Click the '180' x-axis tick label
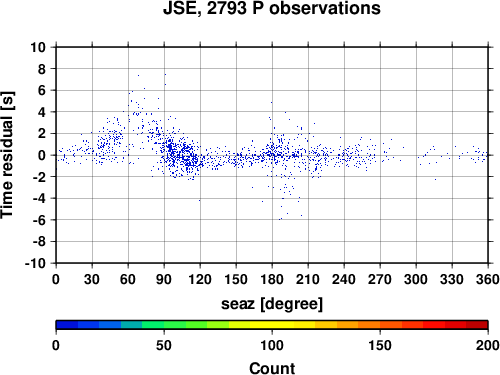Screen dimensions: 500x375 [272, 279]
